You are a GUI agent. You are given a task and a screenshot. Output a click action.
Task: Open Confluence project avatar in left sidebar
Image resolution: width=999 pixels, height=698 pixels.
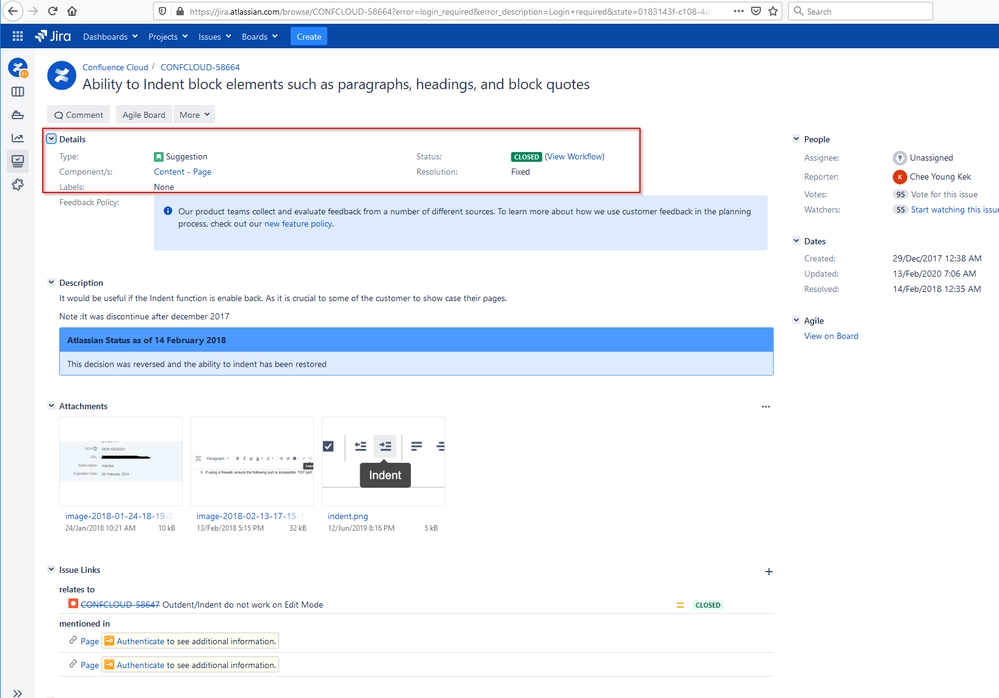(18, 68)
